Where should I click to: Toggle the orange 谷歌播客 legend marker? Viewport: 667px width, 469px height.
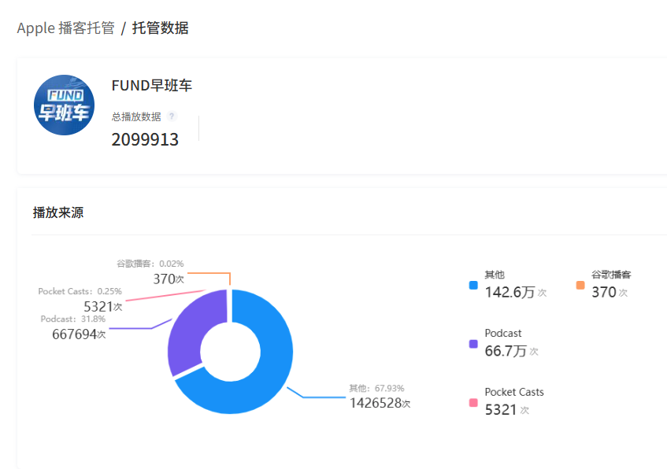click(x=580, y=285)
